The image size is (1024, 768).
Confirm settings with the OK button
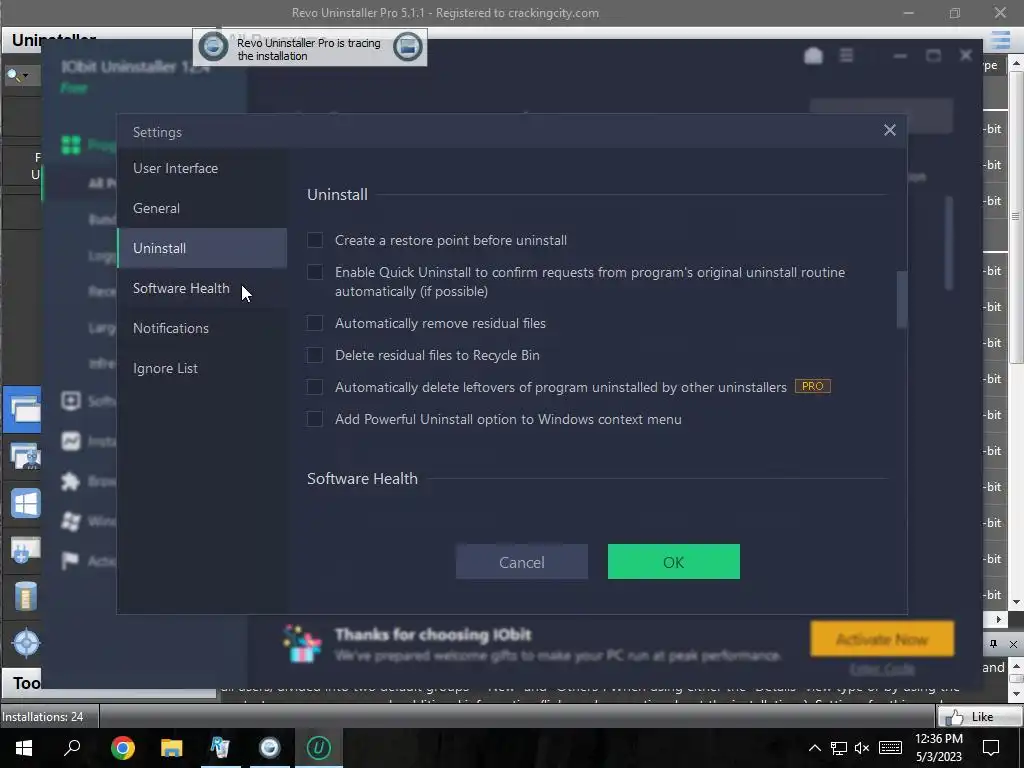[x=674, y=562]
